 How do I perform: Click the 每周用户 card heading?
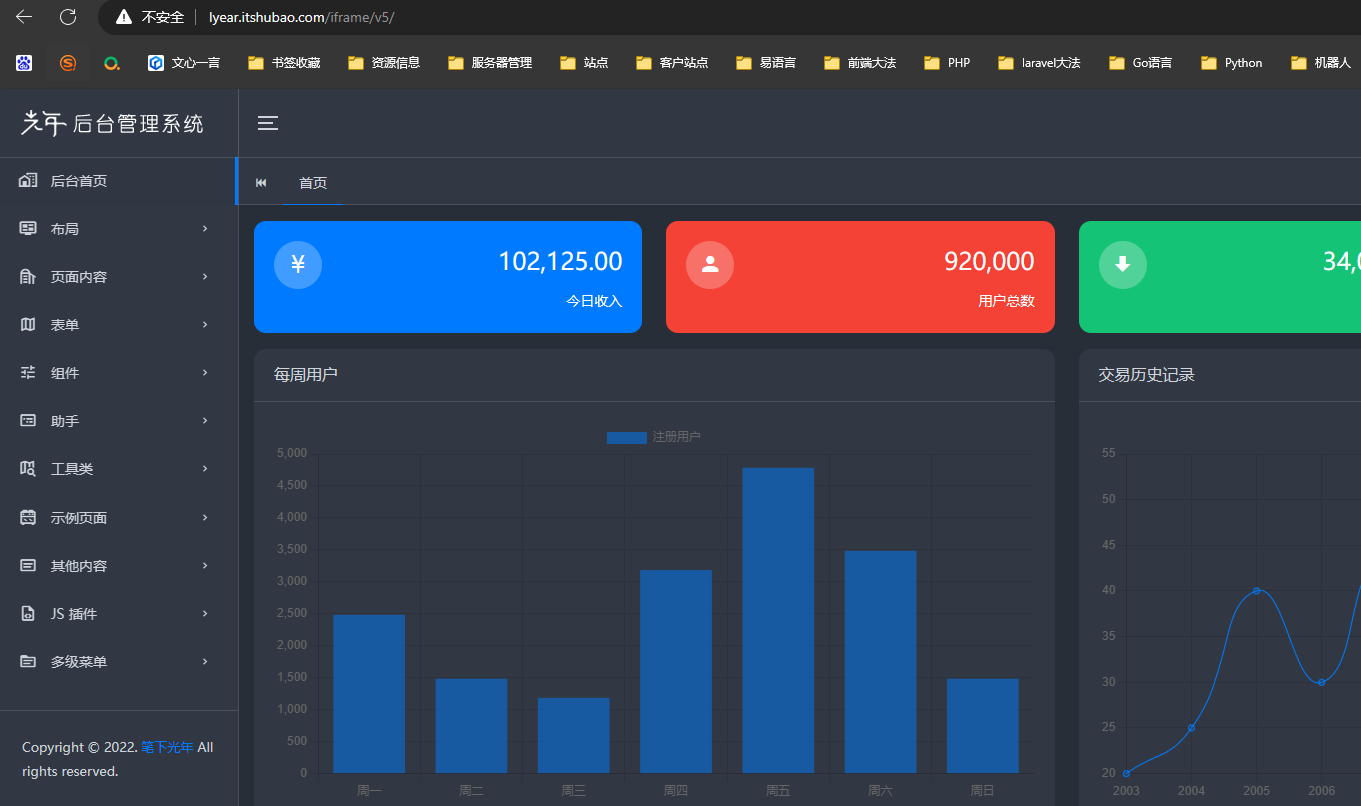306,375
